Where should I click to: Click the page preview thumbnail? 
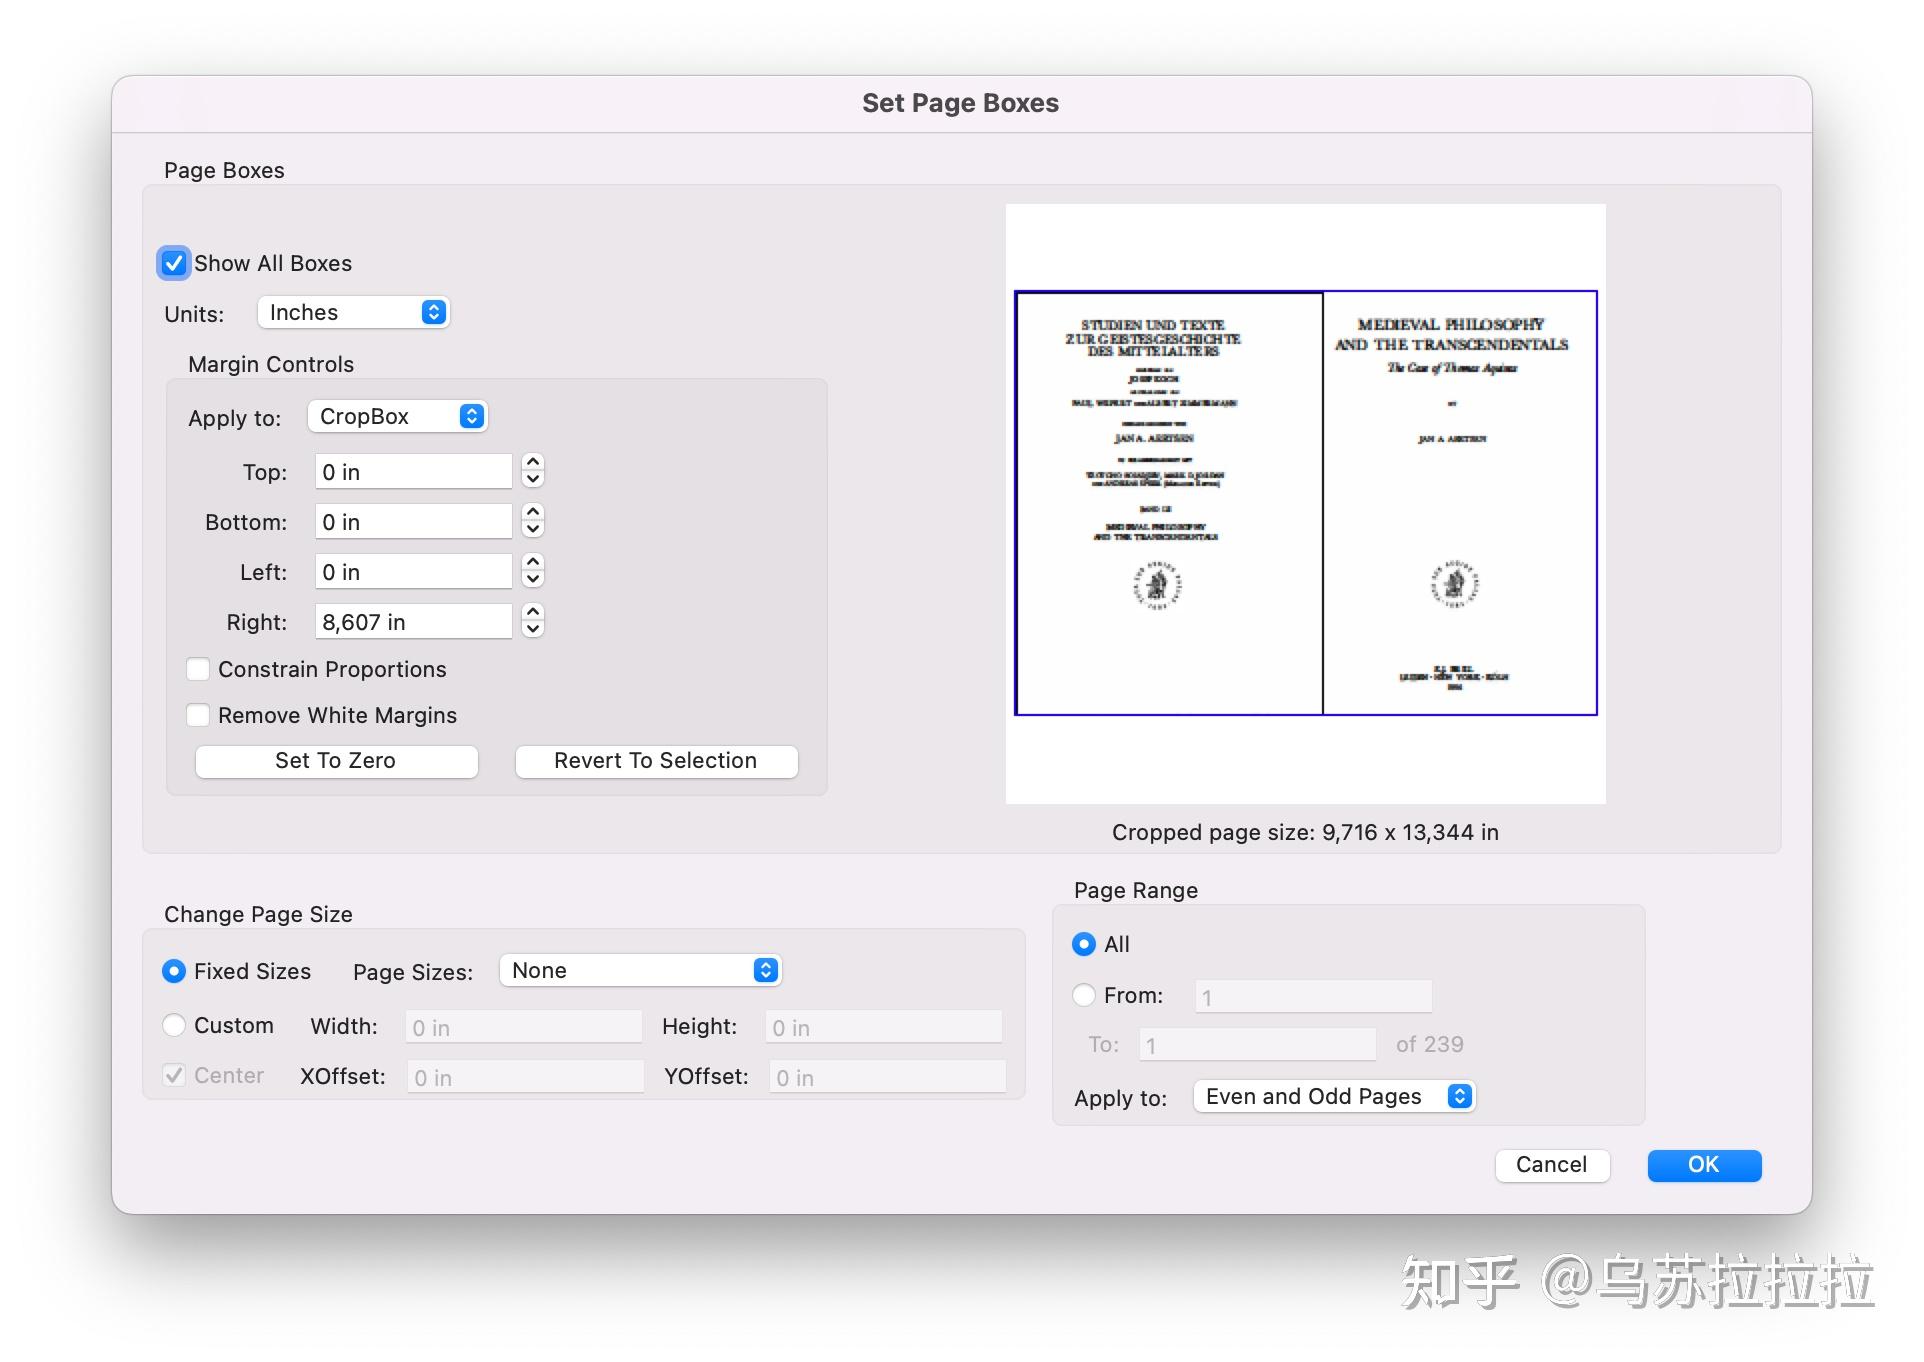[1304, 502]
